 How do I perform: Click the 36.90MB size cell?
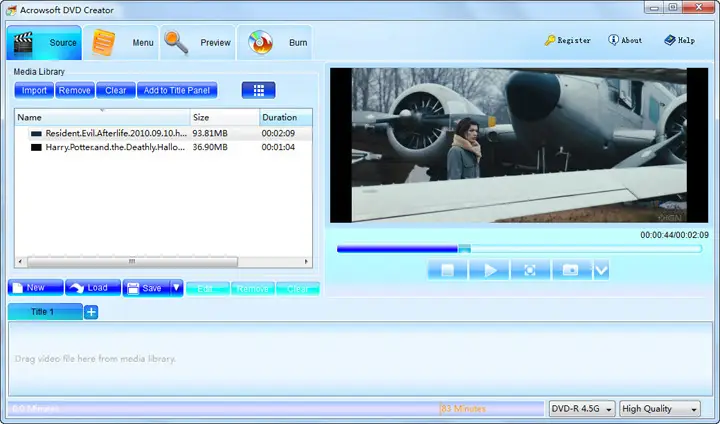(210, 147)
